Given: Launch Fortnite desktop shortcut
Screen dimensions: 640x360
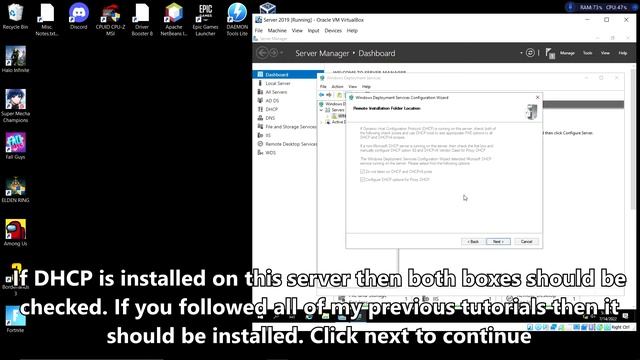Looking at the screenshot, I should pos(15,319).
